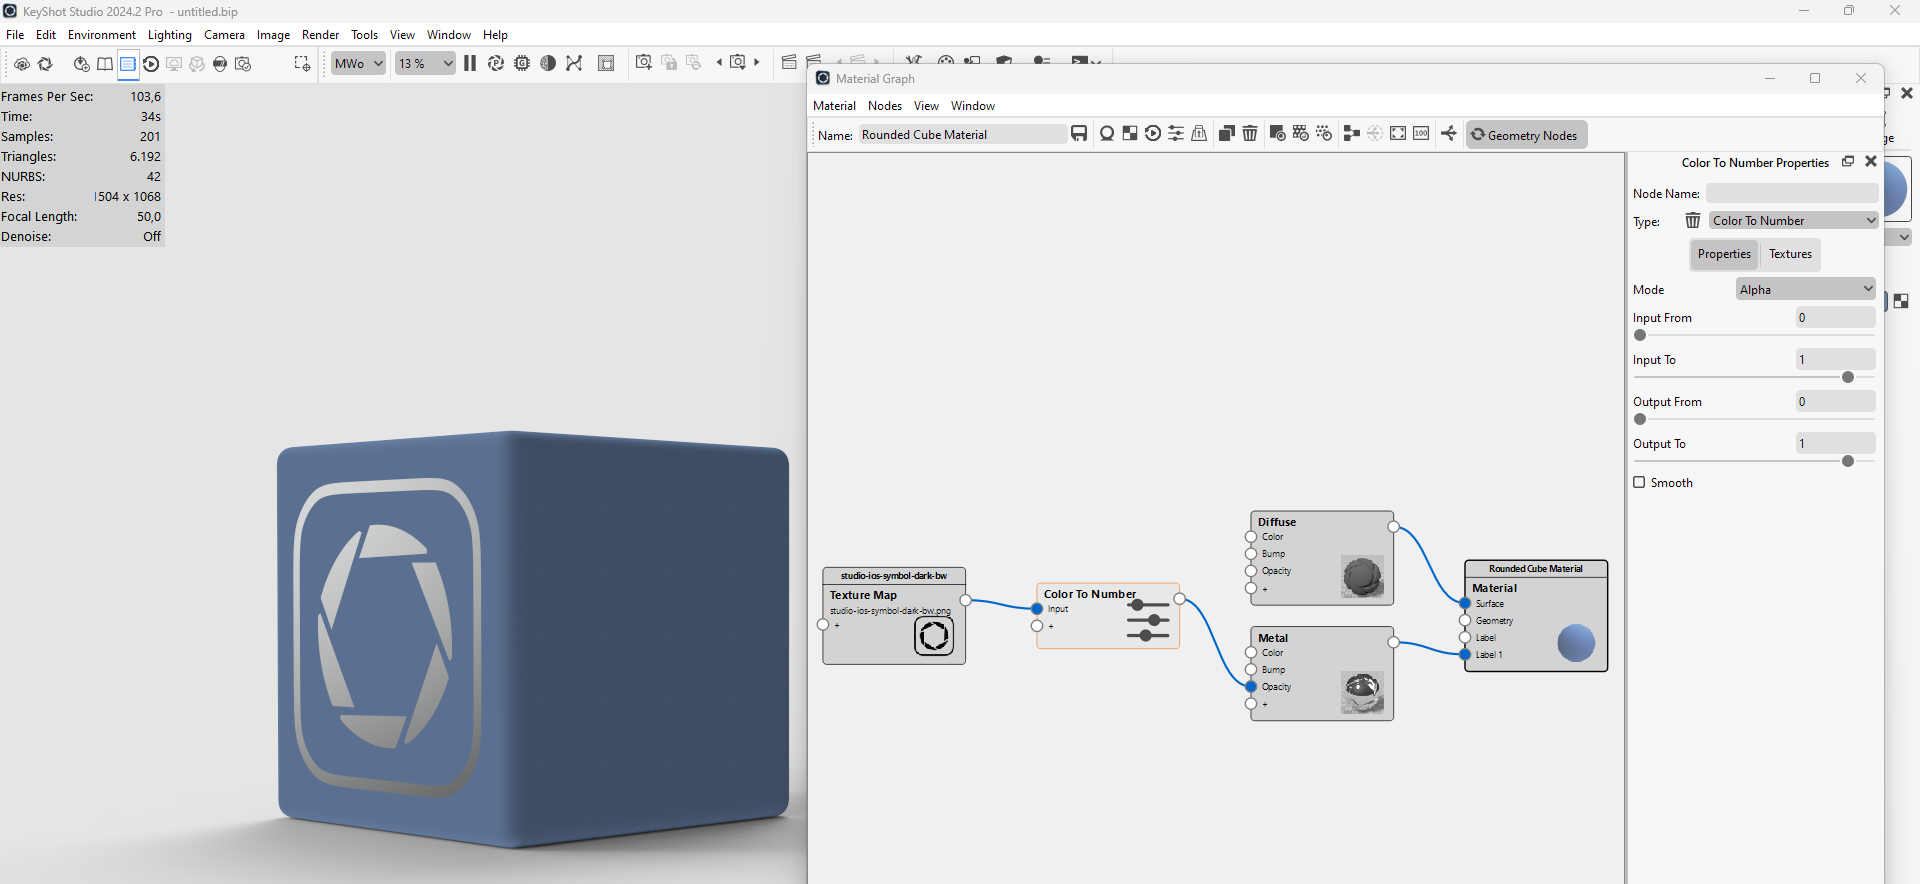This screenshot has height=884, width=1920.
Task: Click the Input To slider handle
Action: [x=1848, y=377]
